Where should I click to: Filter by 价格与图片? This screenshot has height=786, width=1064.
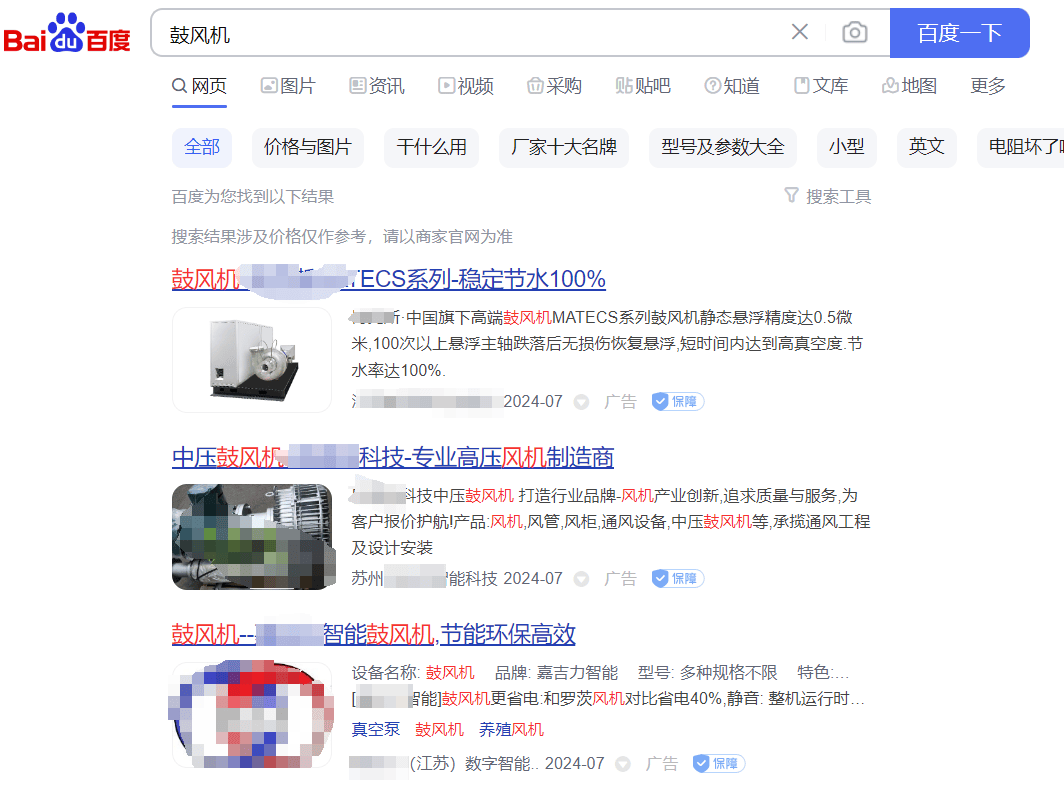[307, 147]
